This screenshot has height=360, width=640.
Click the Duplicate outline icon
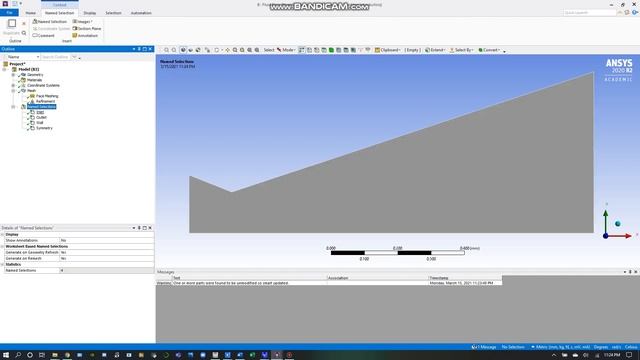pyautogui.click(x=12, y=24)
